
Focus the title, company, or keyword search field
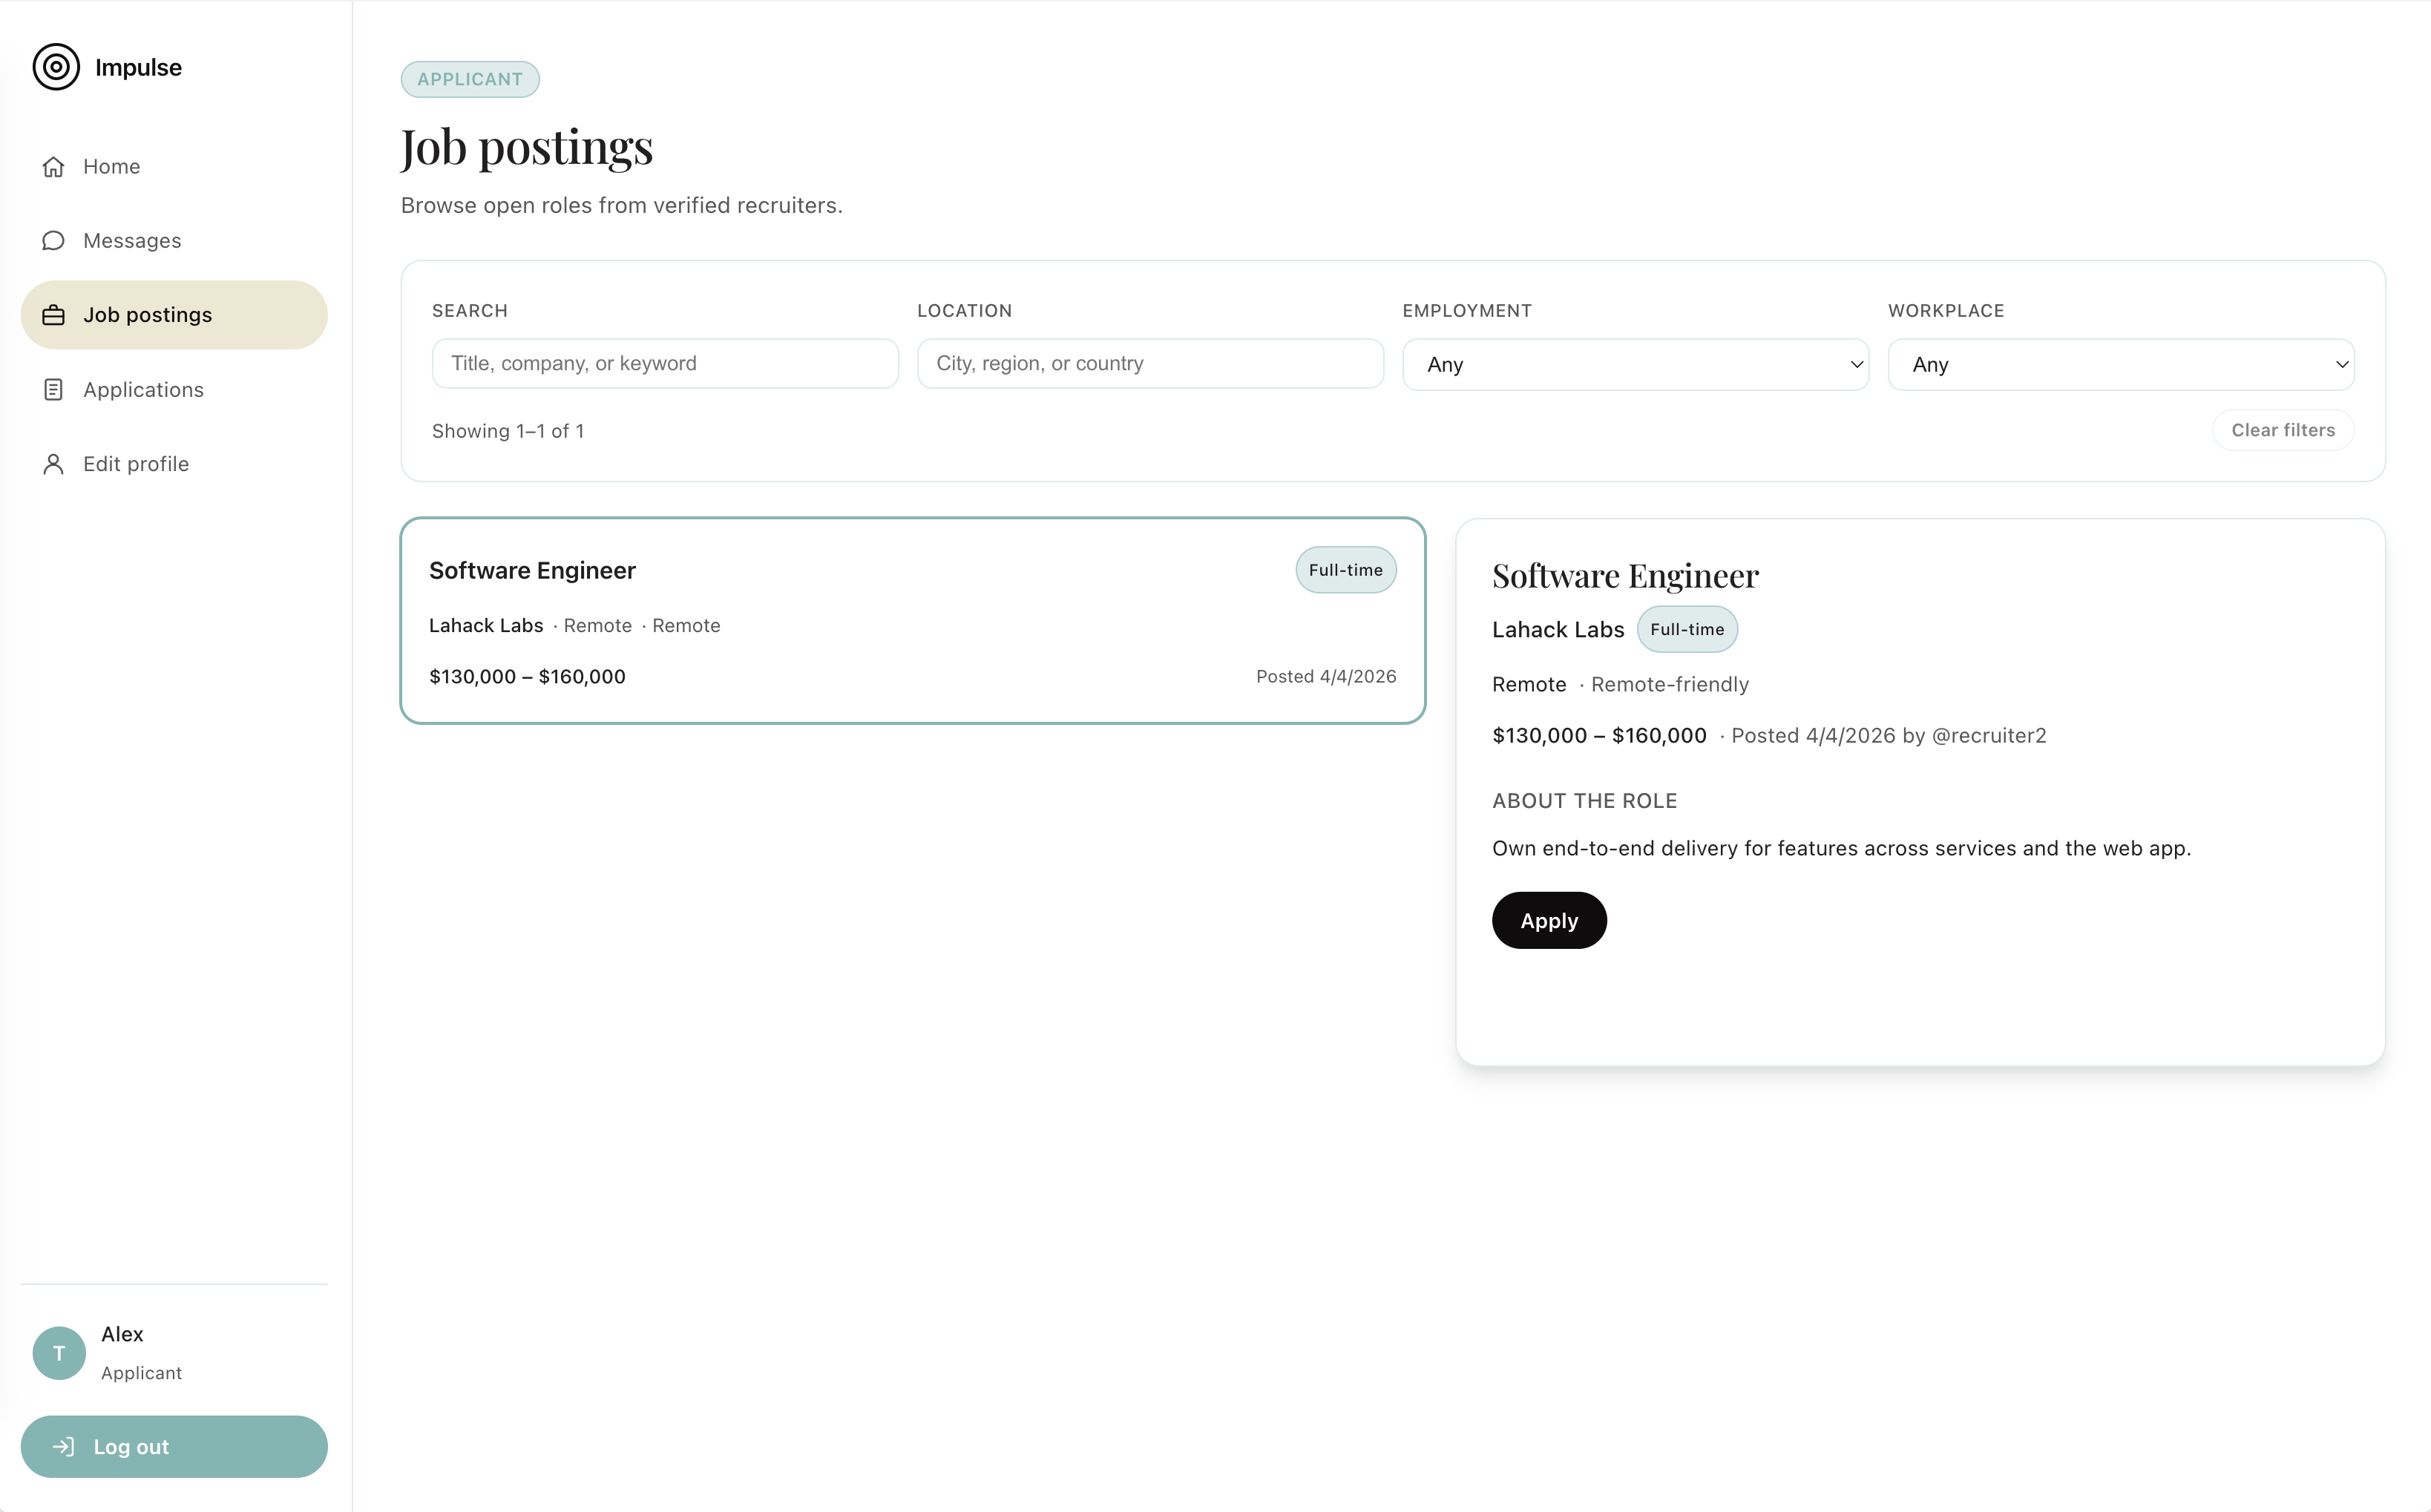click(x=665, y=363)
